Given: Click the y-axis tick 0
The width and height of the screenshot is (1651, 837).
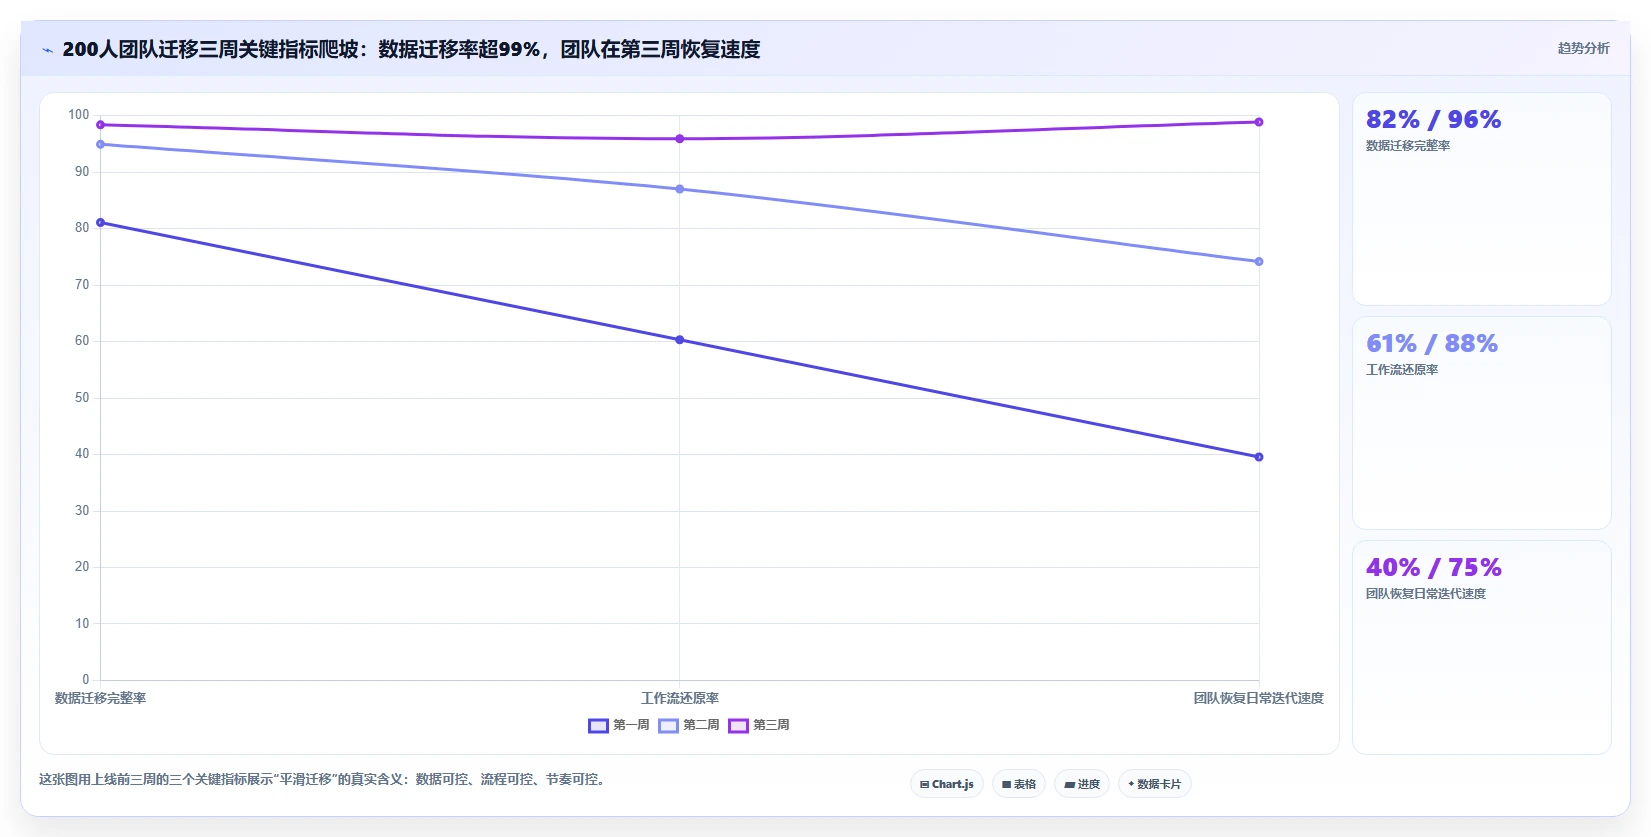Looking at the screenshot, I should [86, 680].
